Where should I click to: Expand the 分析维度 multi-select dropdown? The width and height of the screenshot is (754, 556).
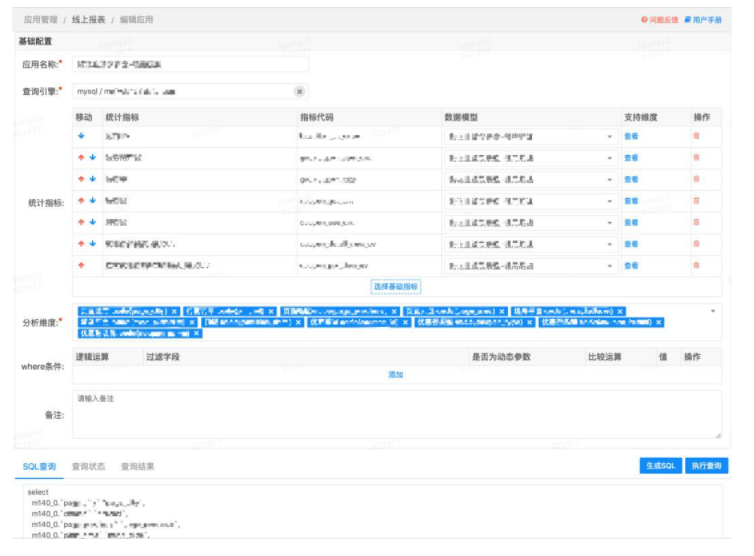pos(712,311)
